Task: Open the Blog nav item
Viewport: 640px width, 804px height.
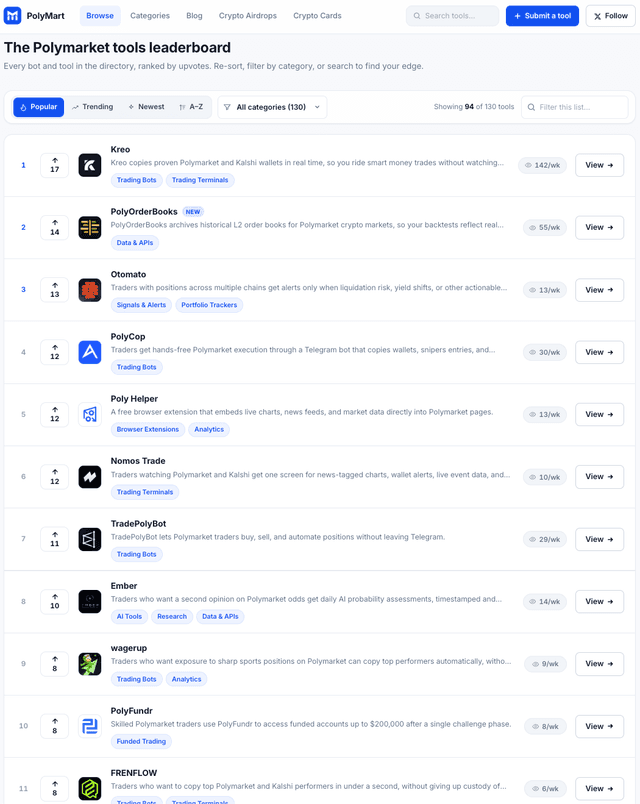Action: [x=194, y=16]
